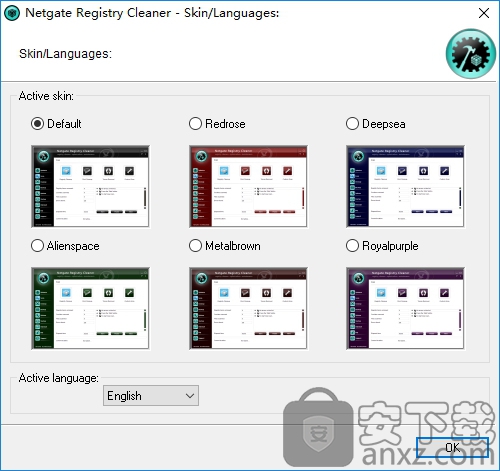Open the Active language dropdown
Image resolution: width=500 pixels, height=471 pixels.
point(151,396)
